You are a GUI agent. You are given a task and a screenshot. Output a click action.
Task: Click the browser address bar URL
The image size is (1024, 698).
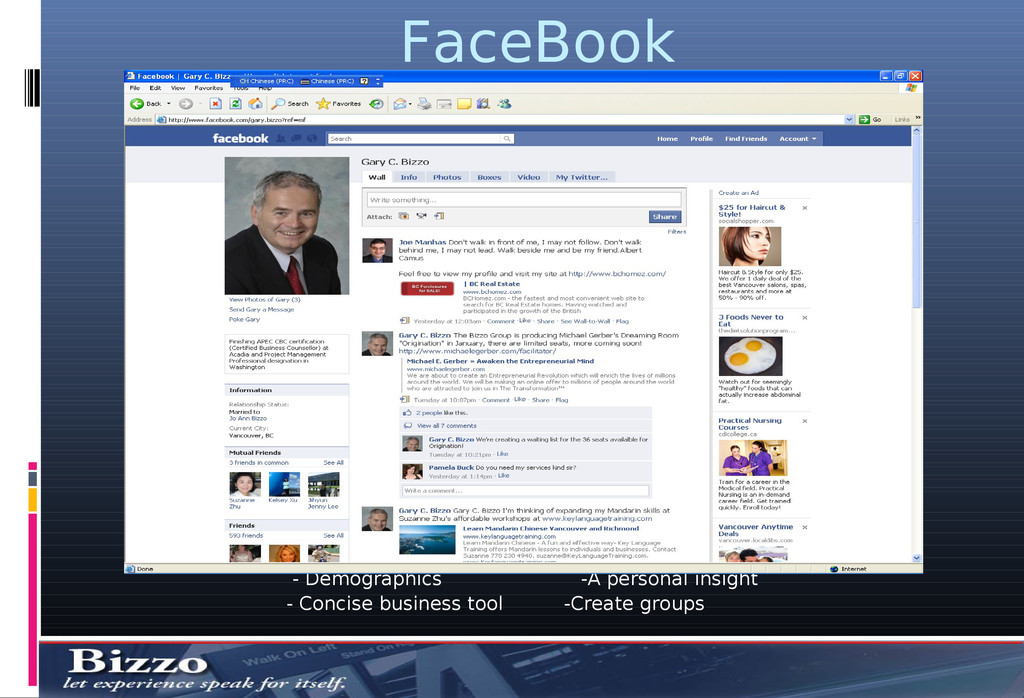236,120
